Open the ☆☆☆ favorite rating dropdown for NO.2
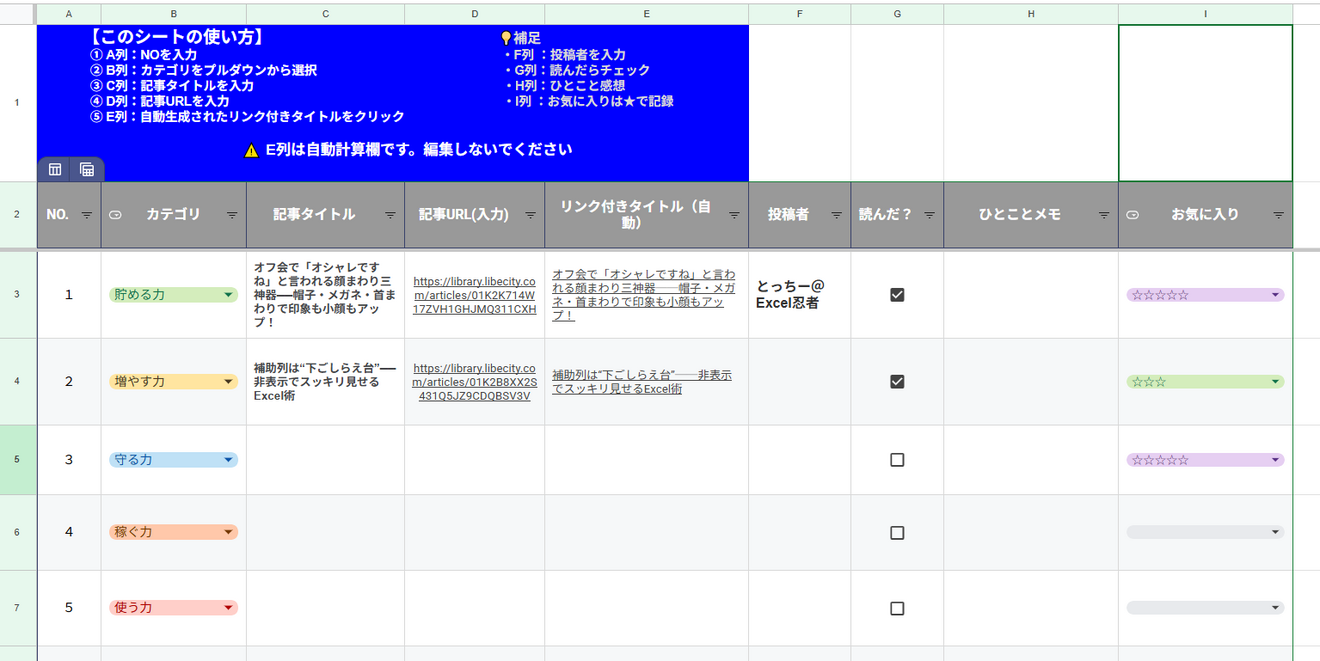The width and height of the screenshot is (1320, 661). (x=1276, y=381)
